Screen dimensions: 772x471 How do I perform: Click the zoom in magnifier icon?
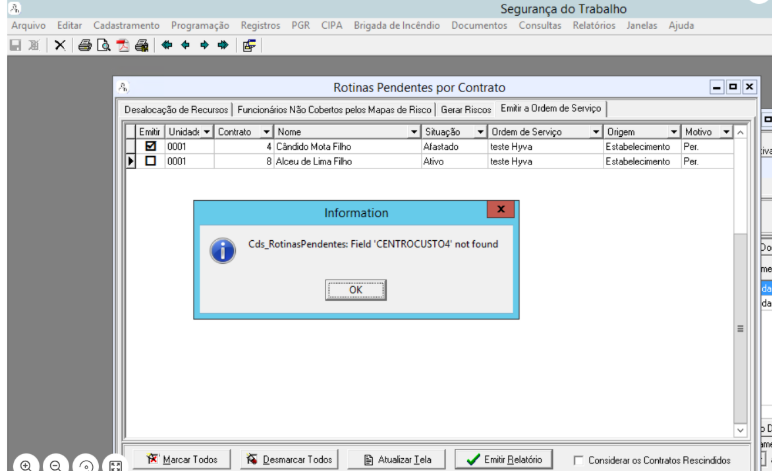pos(25,465)
